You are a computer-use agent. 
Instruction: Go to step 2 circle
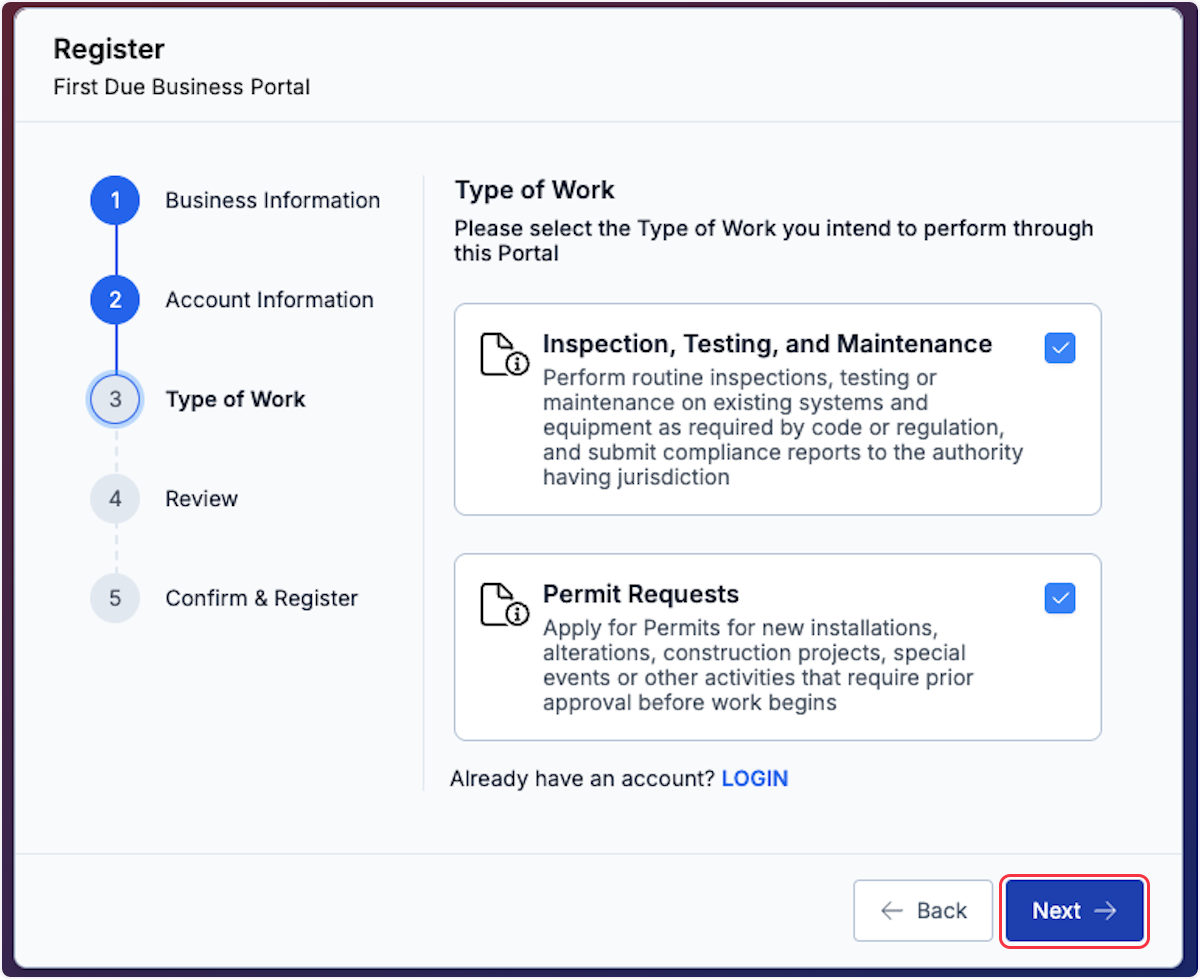116,300
